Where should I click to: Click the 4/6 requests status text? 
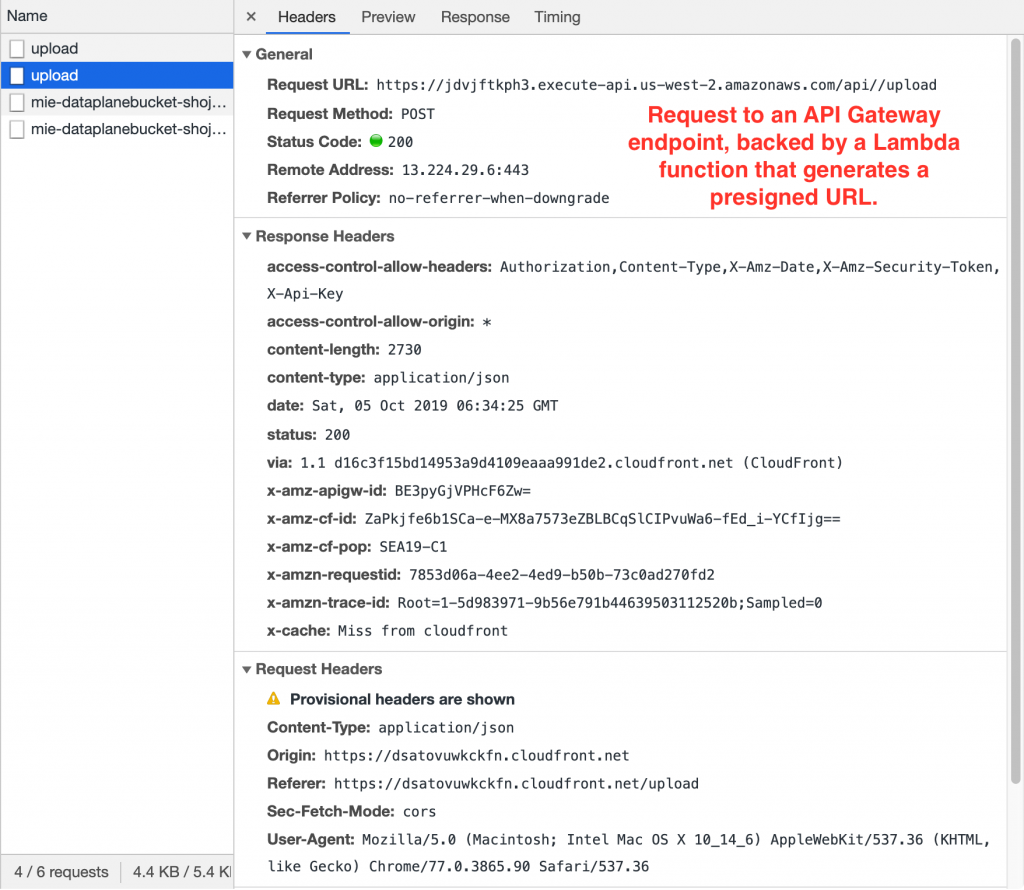60,872
